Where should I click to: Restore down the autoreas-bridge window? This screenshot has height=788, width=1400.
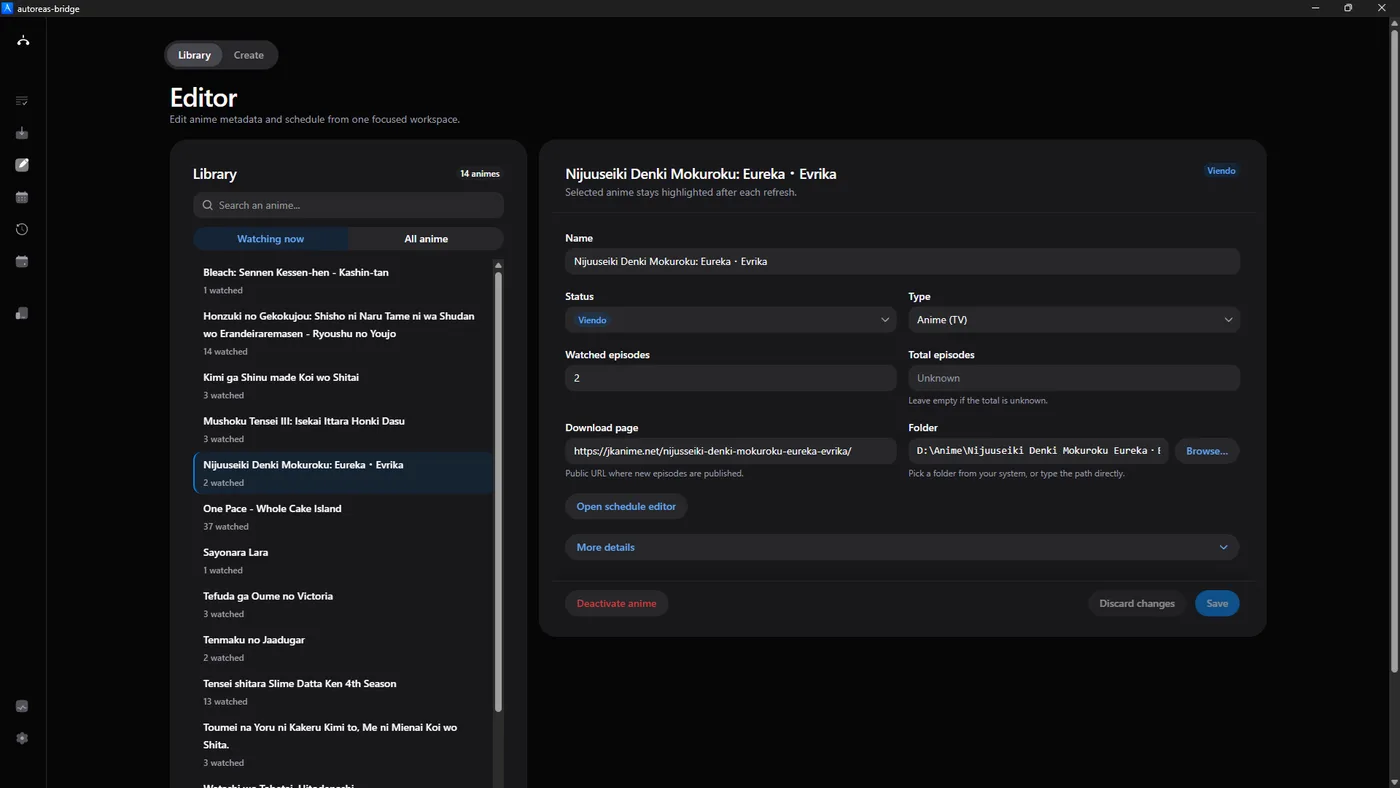pyautogui.click(x=1348, y=8)
